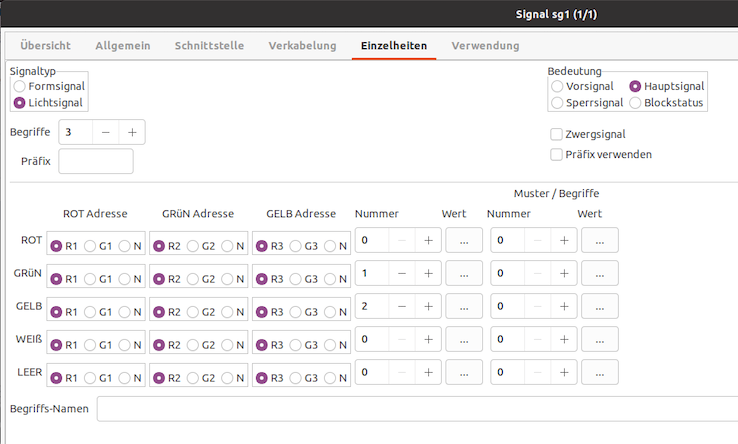The width and height of the screenshot is (738, 444).
Task: Toggle the Präfix verwenden checkbox
Action: [x=557, y=154]
